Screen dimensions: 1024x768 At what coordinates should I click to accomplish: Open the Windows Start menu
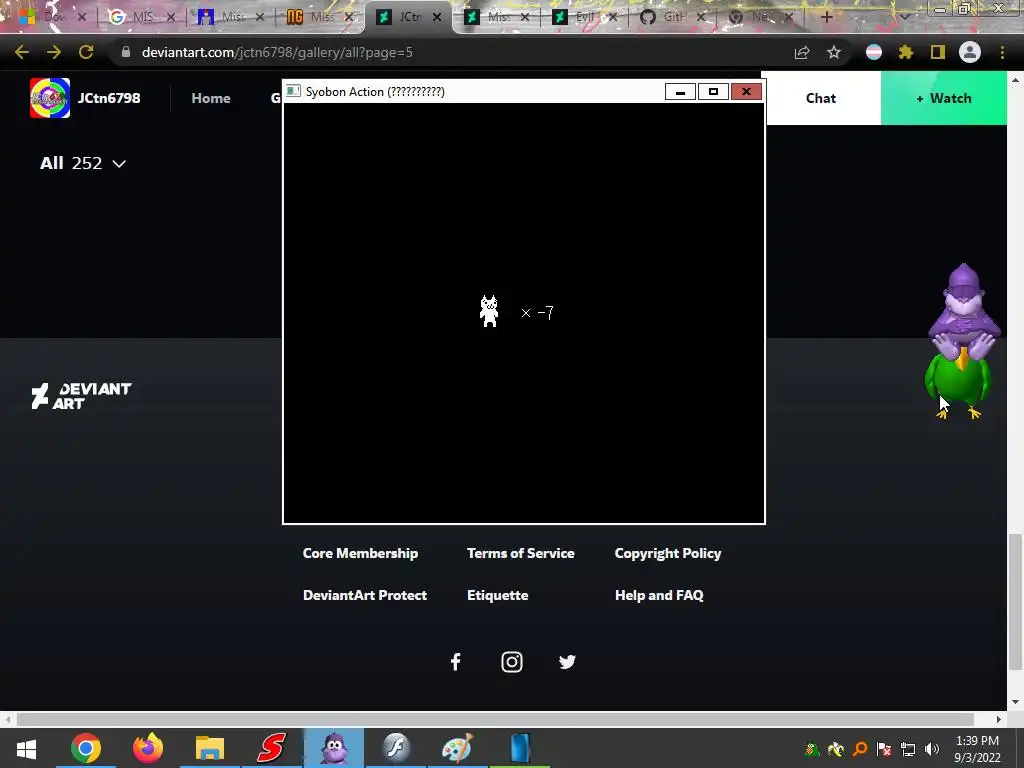pyautogui.click(x=26, y=748)
